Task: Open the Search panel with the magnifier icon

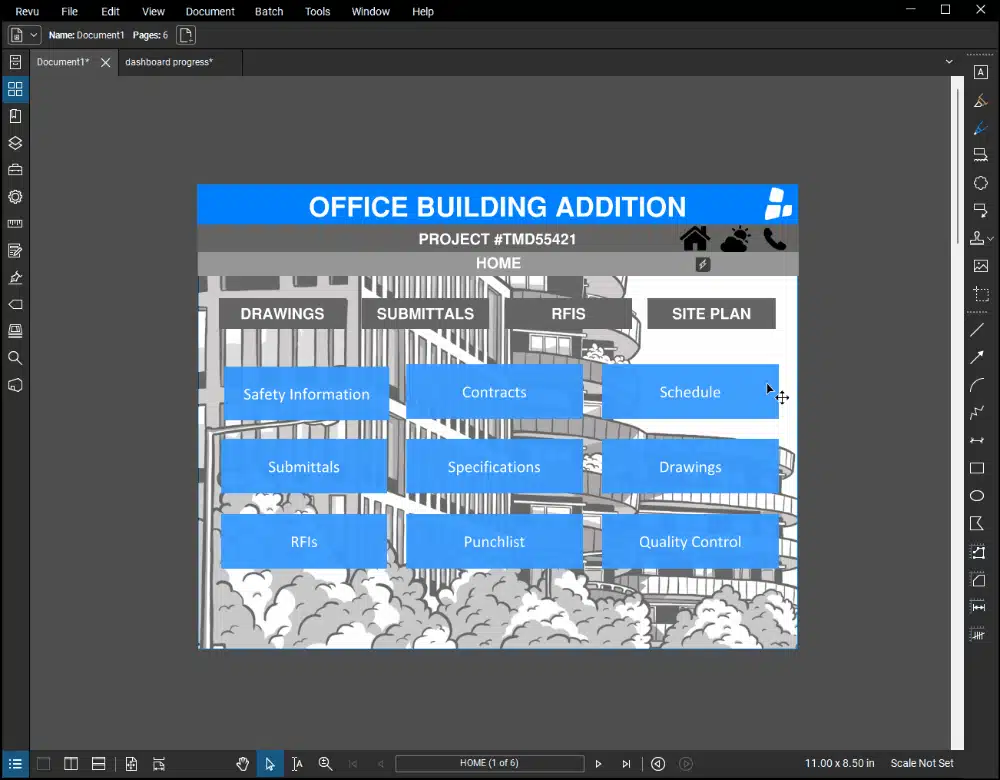Action: (15, 357)
